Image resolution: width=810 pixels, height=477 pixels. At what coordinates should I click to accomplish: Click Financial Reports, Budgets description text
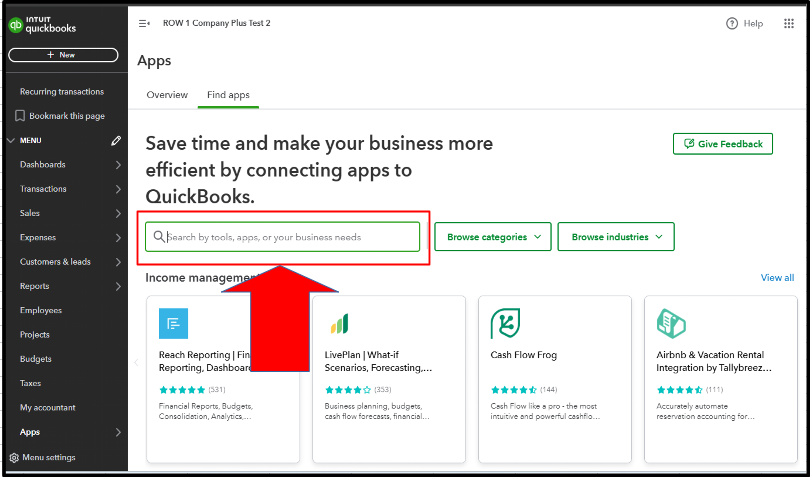tap(206, 411)
